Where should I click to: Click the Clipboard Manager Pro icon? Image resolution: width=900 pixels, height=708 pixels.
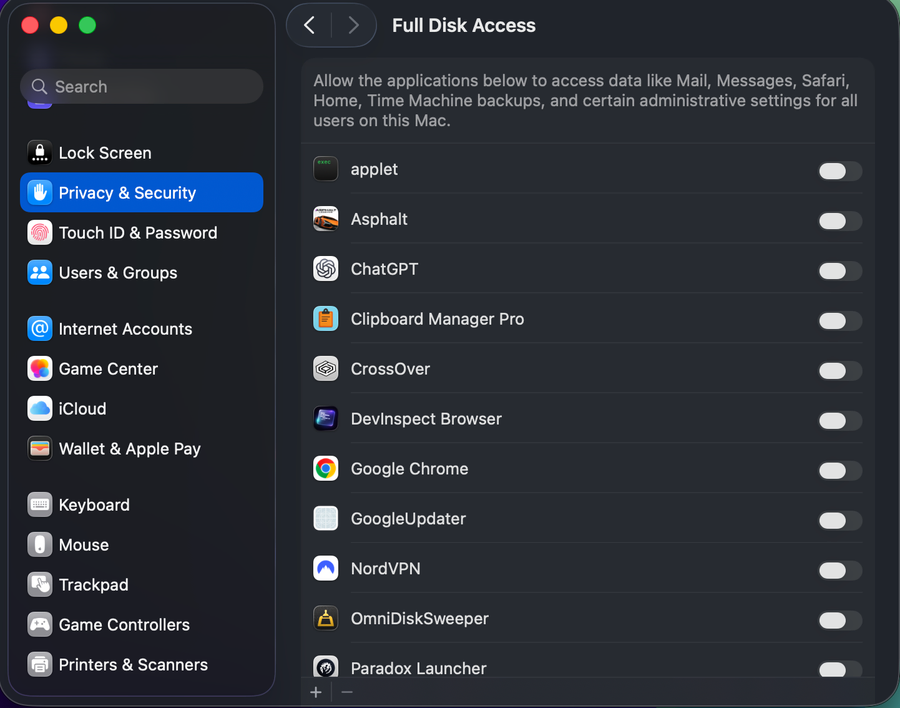[325, 319]
